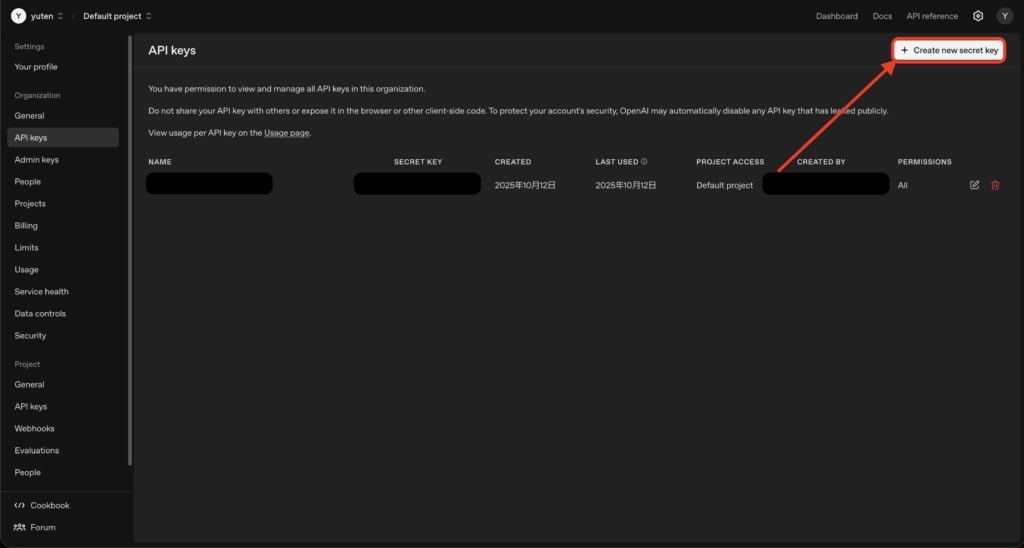Screen dimensions: 1024x548
Task: Click the edit pencil icon for the API key
Action: [x=974, y=185]
